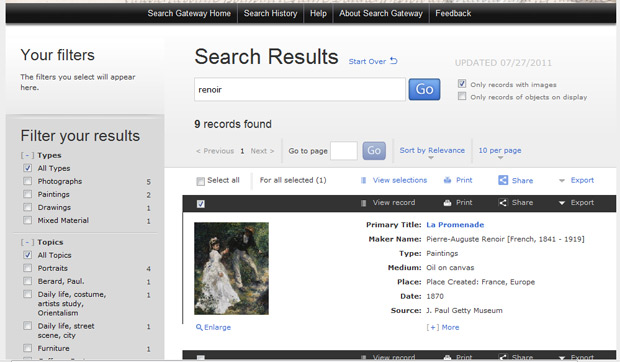Enable Only records of objects on display
The height and width of the screenshot is (362, 620).
462,96
